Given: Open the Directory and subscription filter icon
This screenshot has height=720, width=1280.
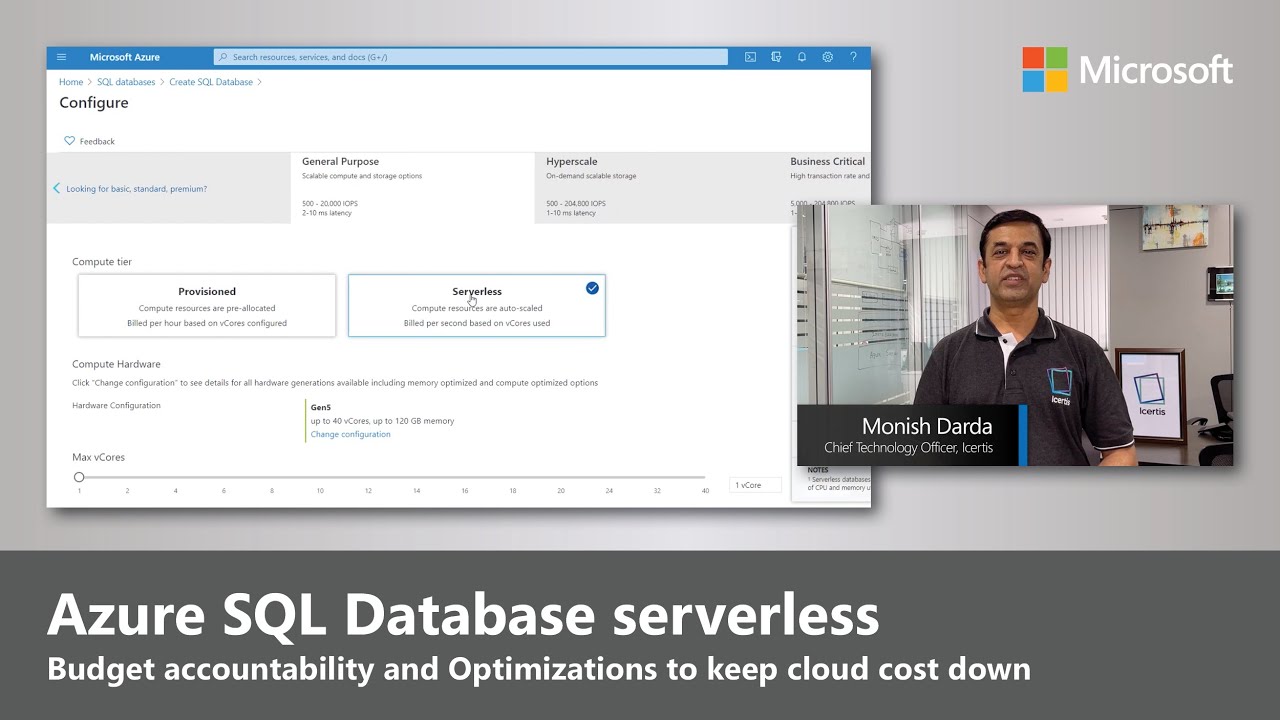Looking at the screenshot, I should click(776, 57).
